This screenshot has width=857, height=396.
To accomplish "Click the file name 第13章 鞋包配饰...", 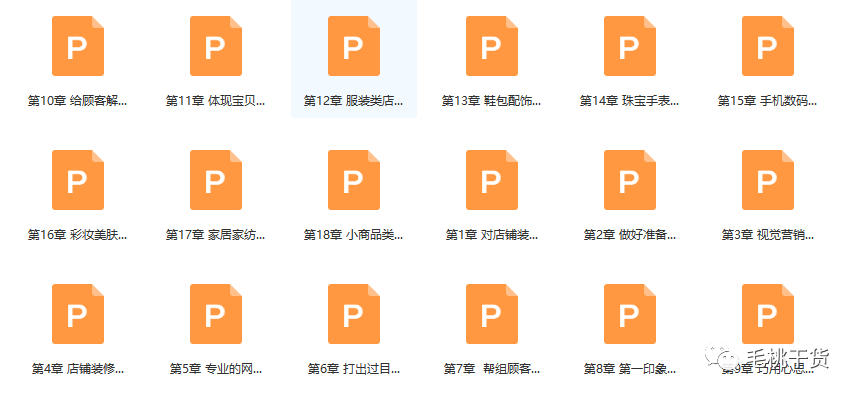I will (x=492, y=101).
